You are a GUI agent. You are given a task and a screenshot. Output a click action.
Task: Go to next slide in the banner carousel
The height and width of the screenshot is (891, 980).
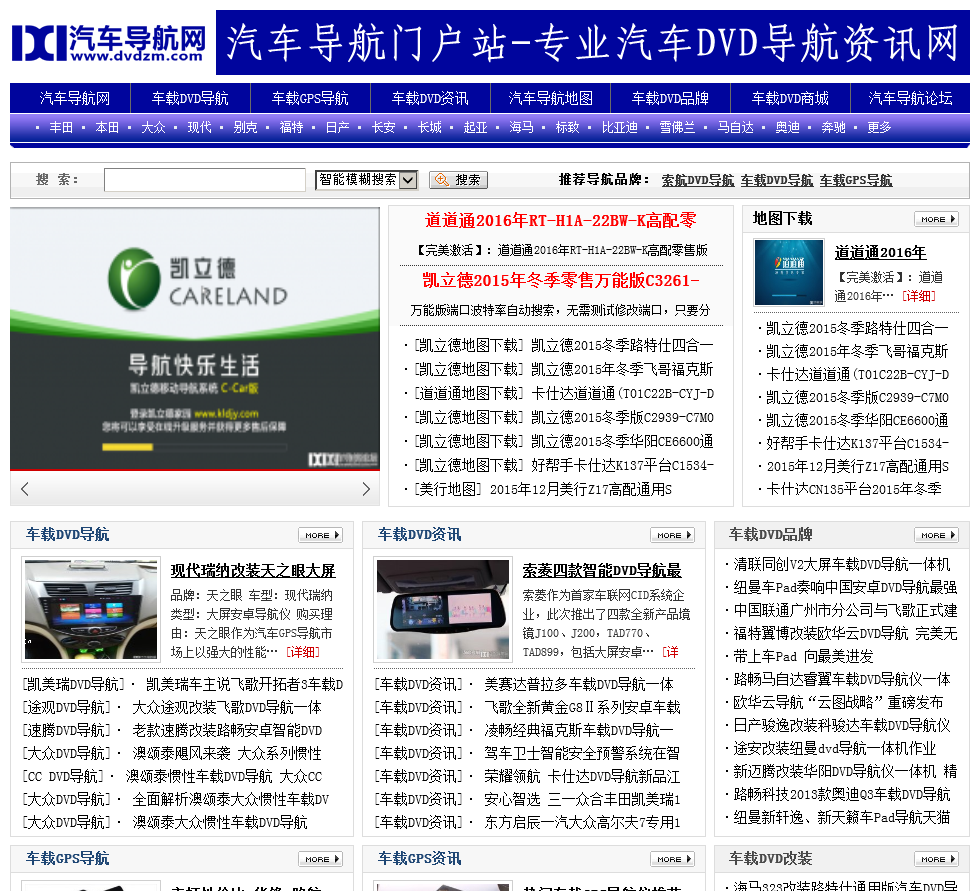366,489
